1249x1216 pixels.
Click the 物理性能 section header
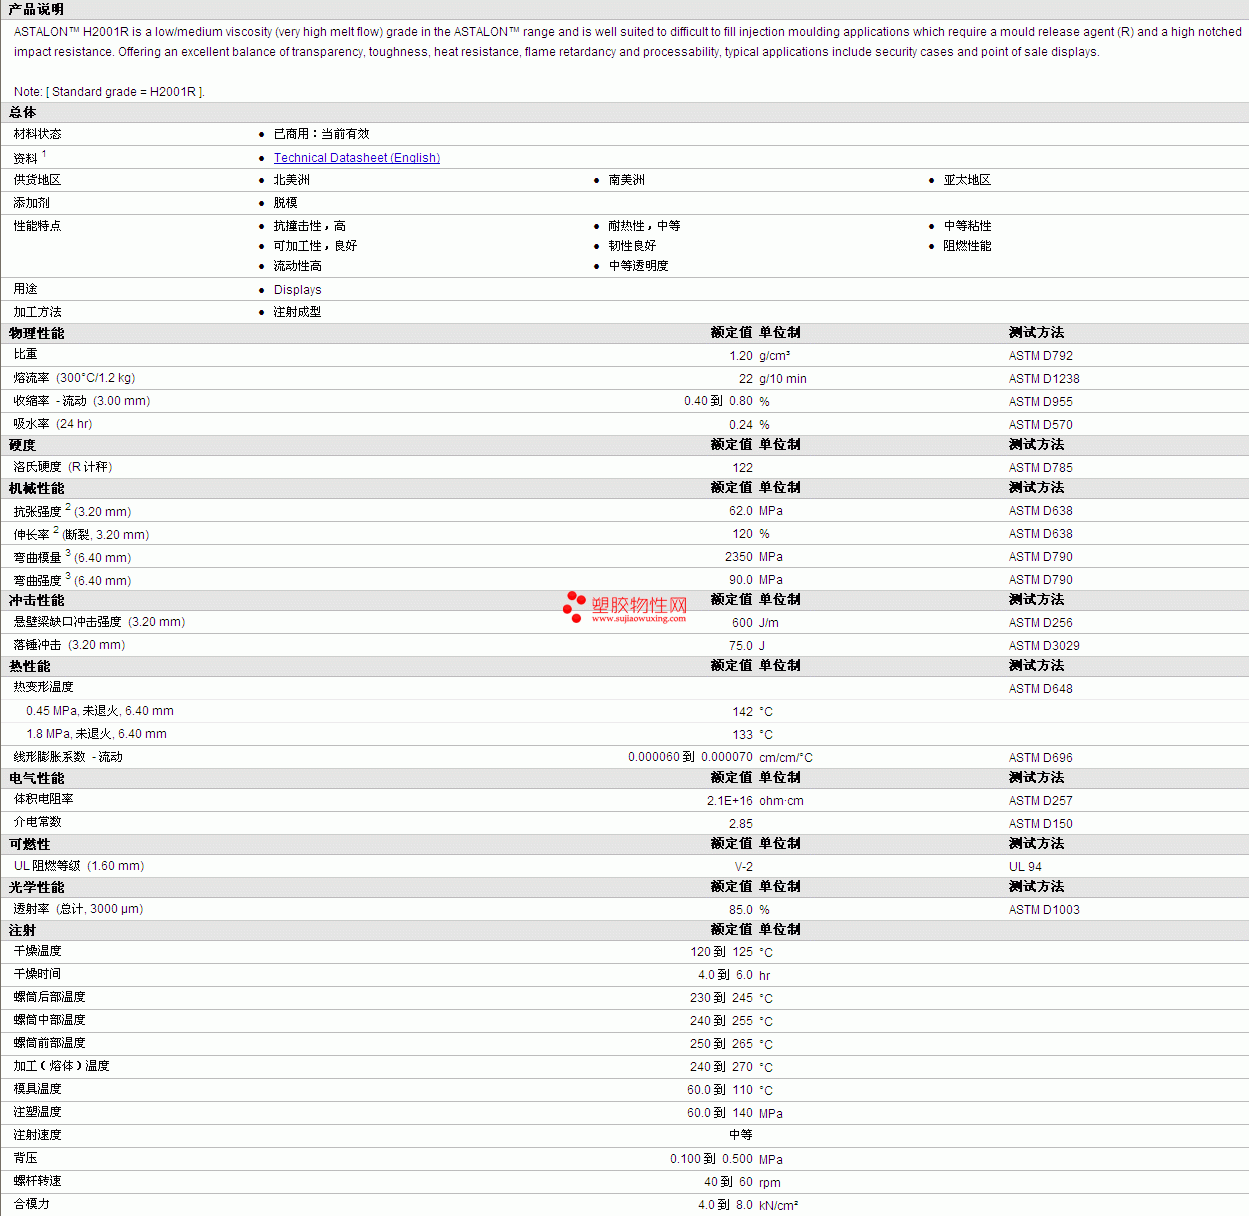pos(36,333)
